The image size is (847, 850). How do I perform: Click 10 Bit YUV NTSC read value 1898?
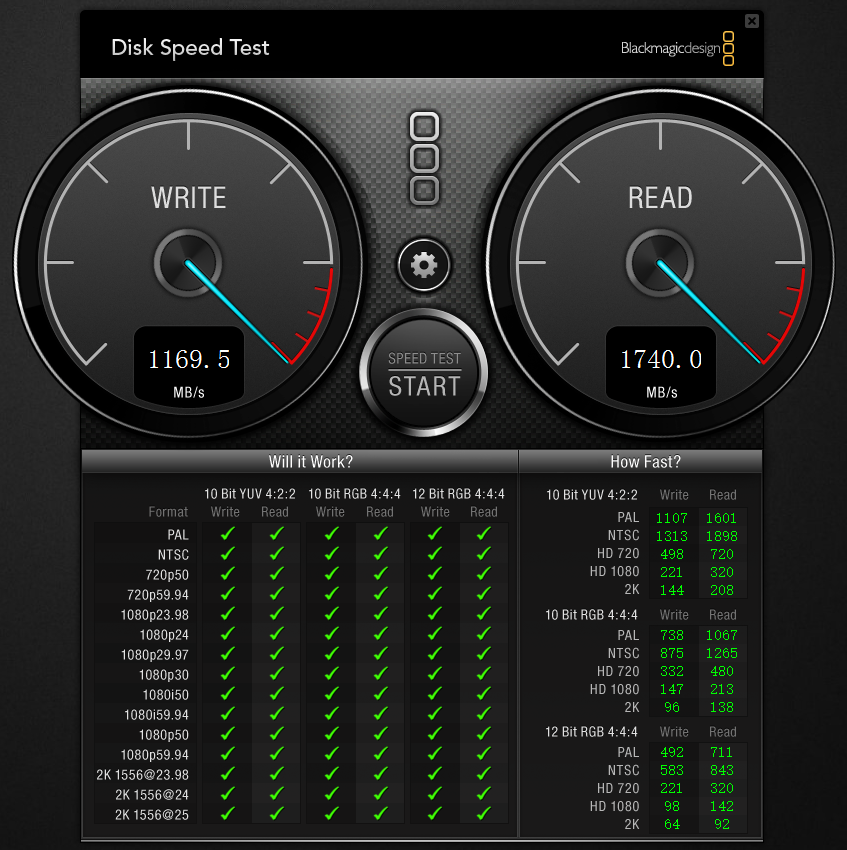721,536
